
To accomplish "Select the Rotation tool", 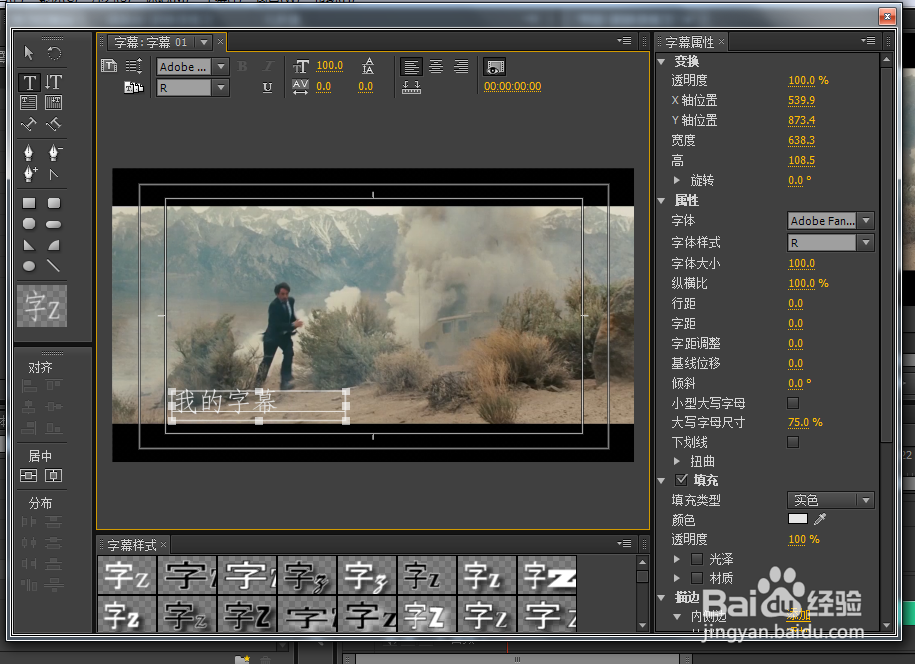I will tap(54, 53).
